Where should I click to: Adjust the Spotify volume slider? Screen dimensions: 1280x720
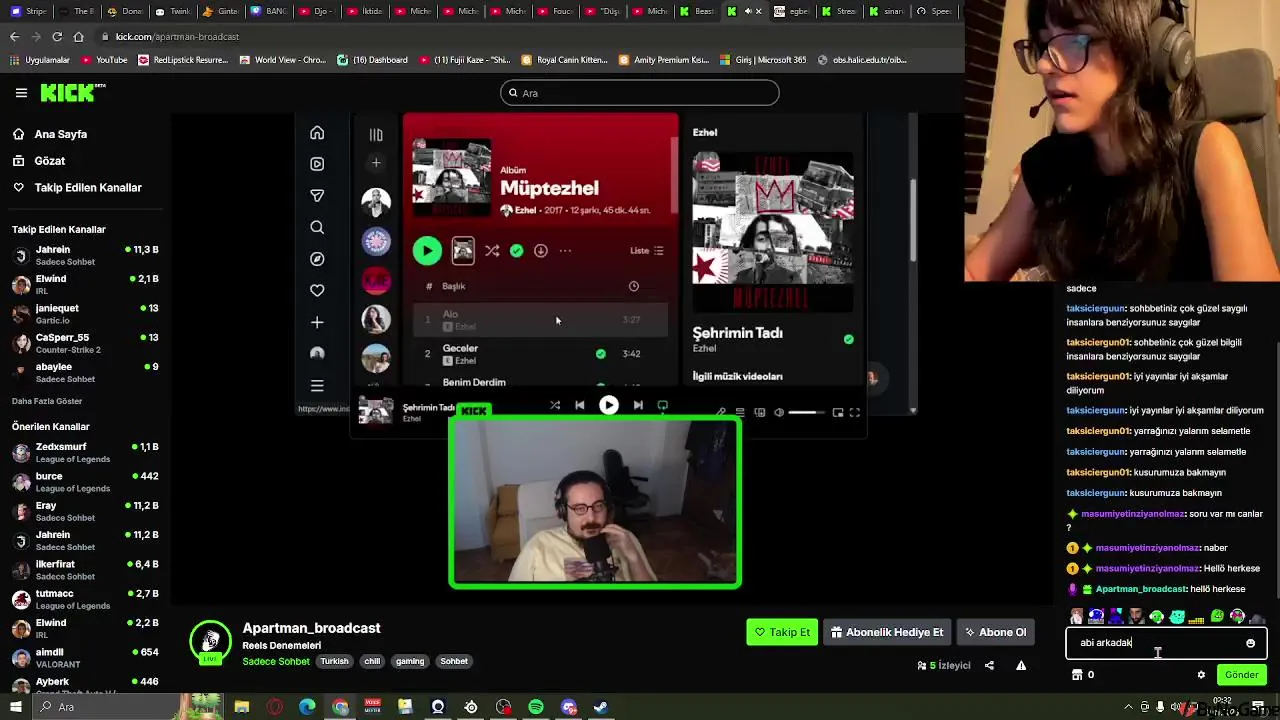806,412
